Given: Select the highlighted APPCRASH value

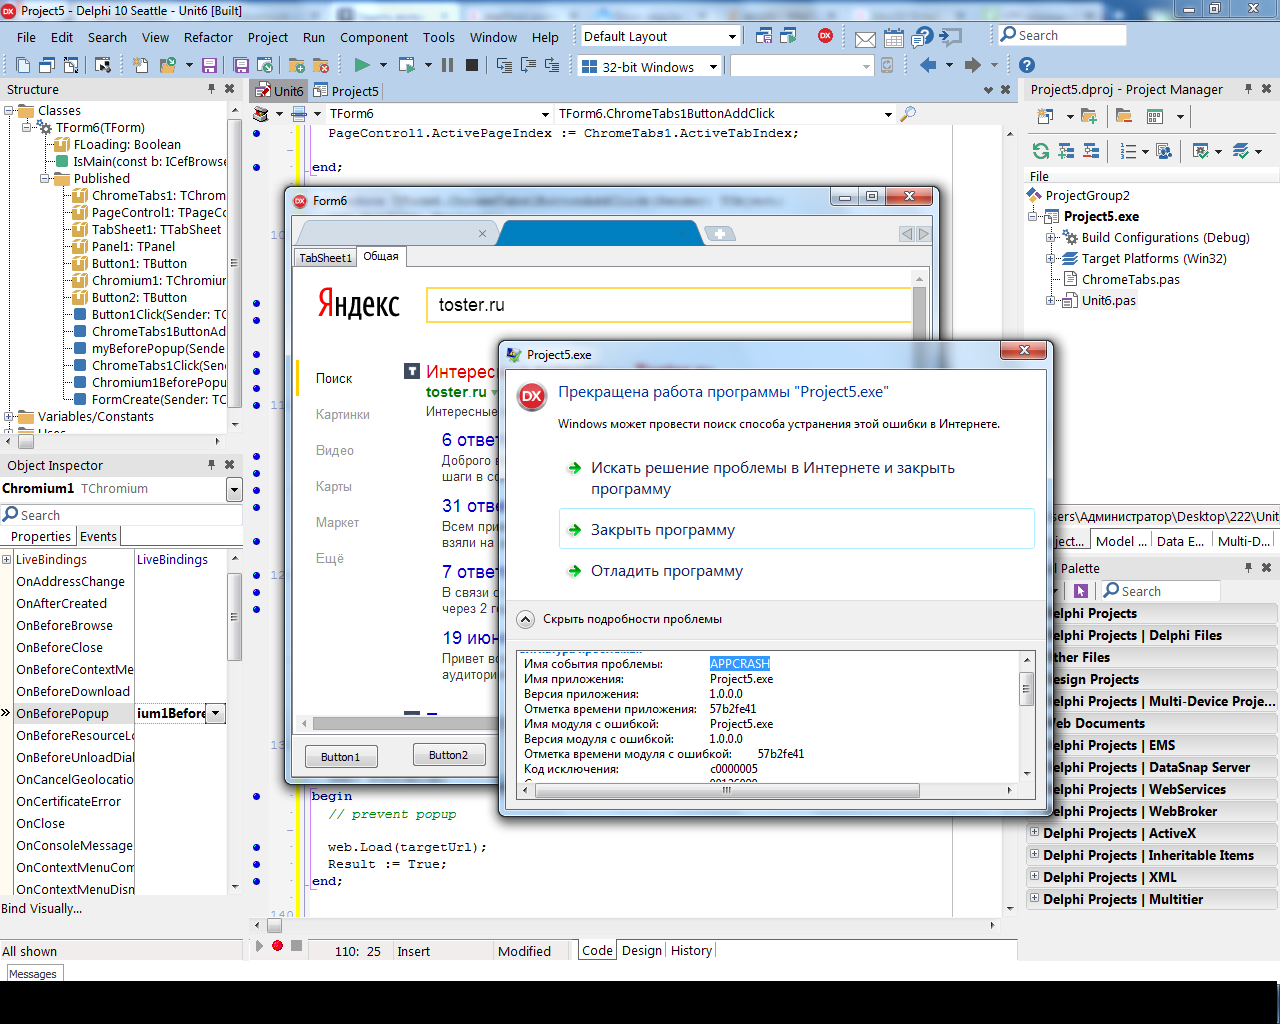Looking at the screenshot, I should pos(740,664).
